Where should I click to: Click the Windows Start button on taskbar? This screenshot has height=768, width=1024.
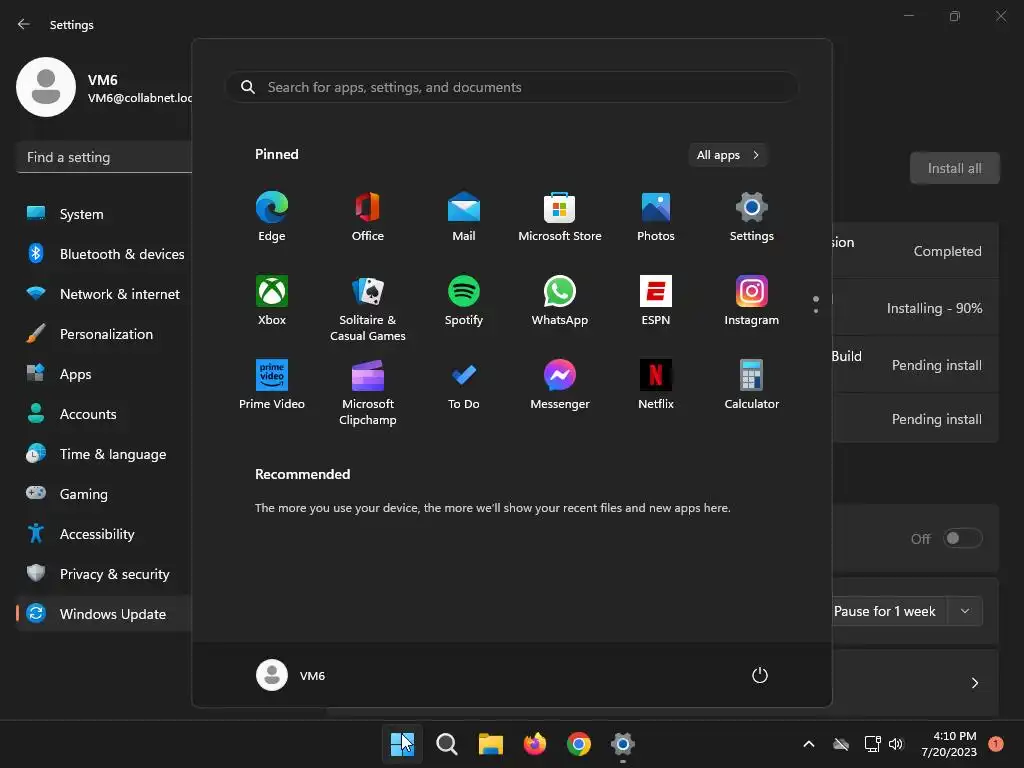pos(402,743)
